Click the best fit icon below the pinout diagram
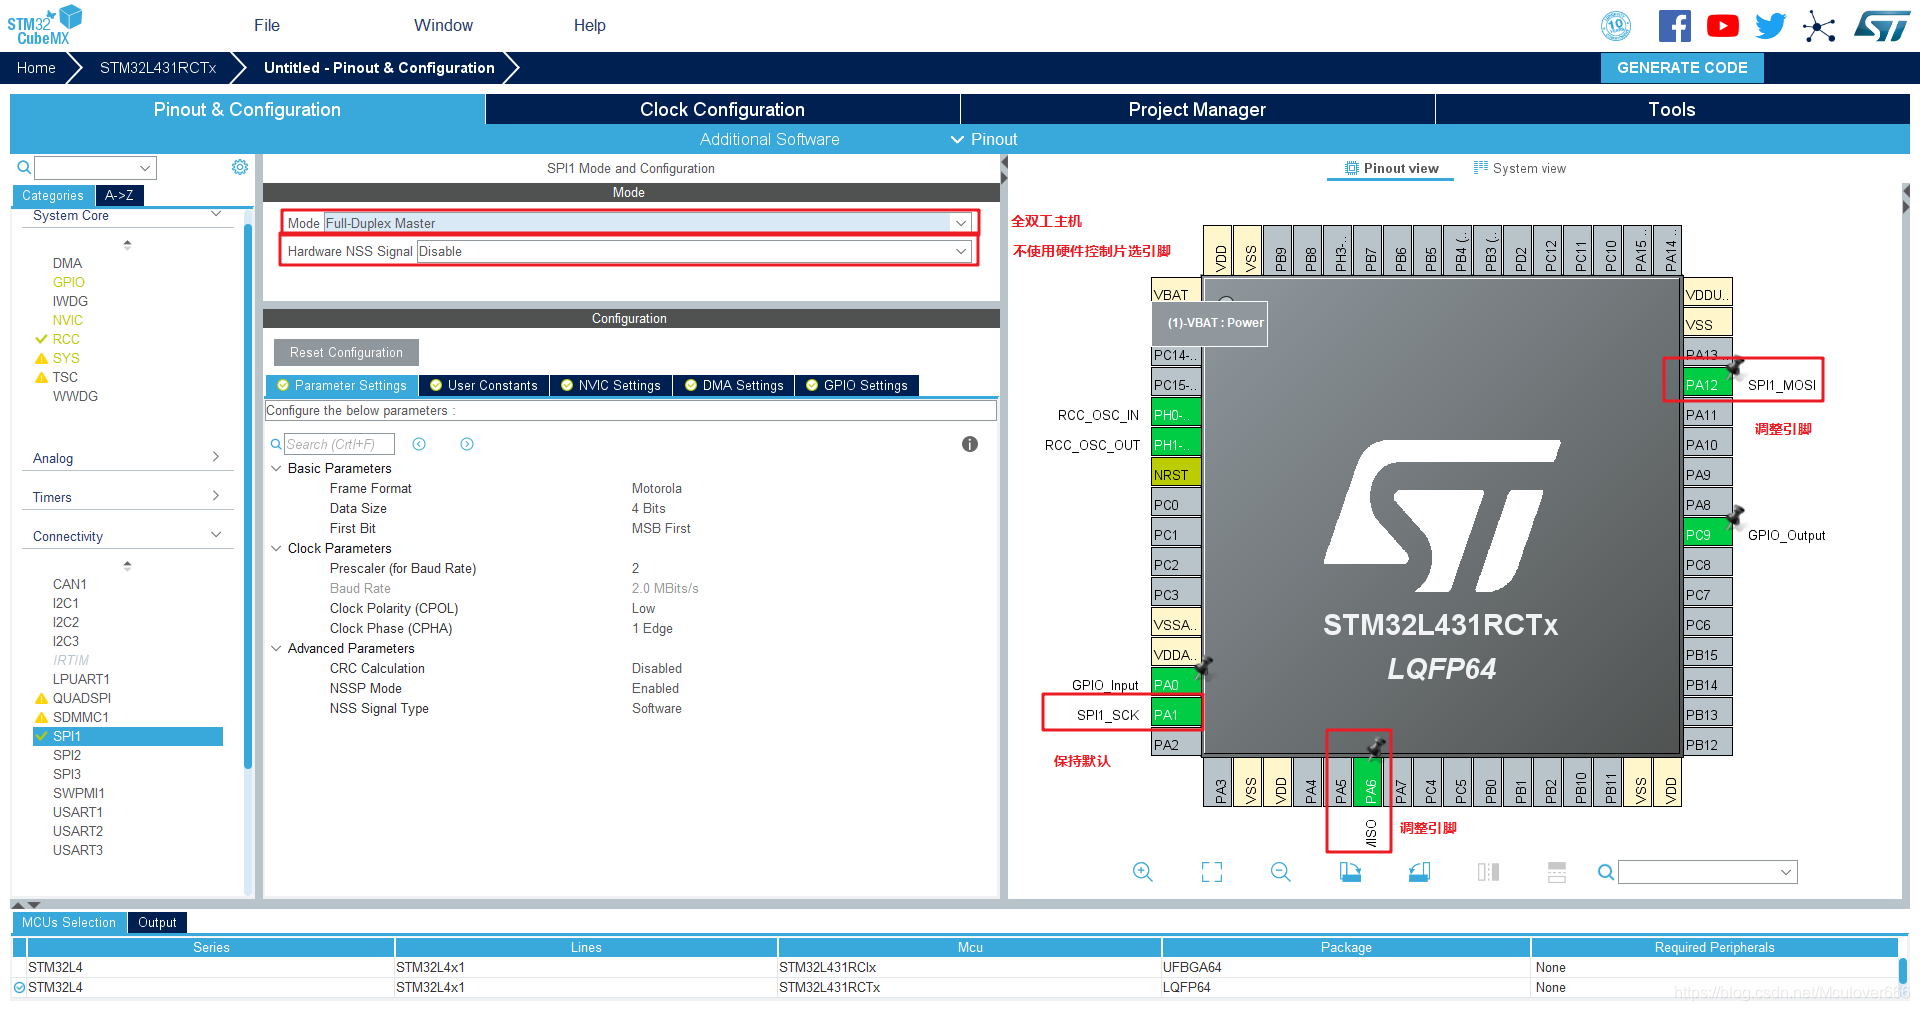This screenshot has width=1920, height=1011. click(x=1211, y=871)
